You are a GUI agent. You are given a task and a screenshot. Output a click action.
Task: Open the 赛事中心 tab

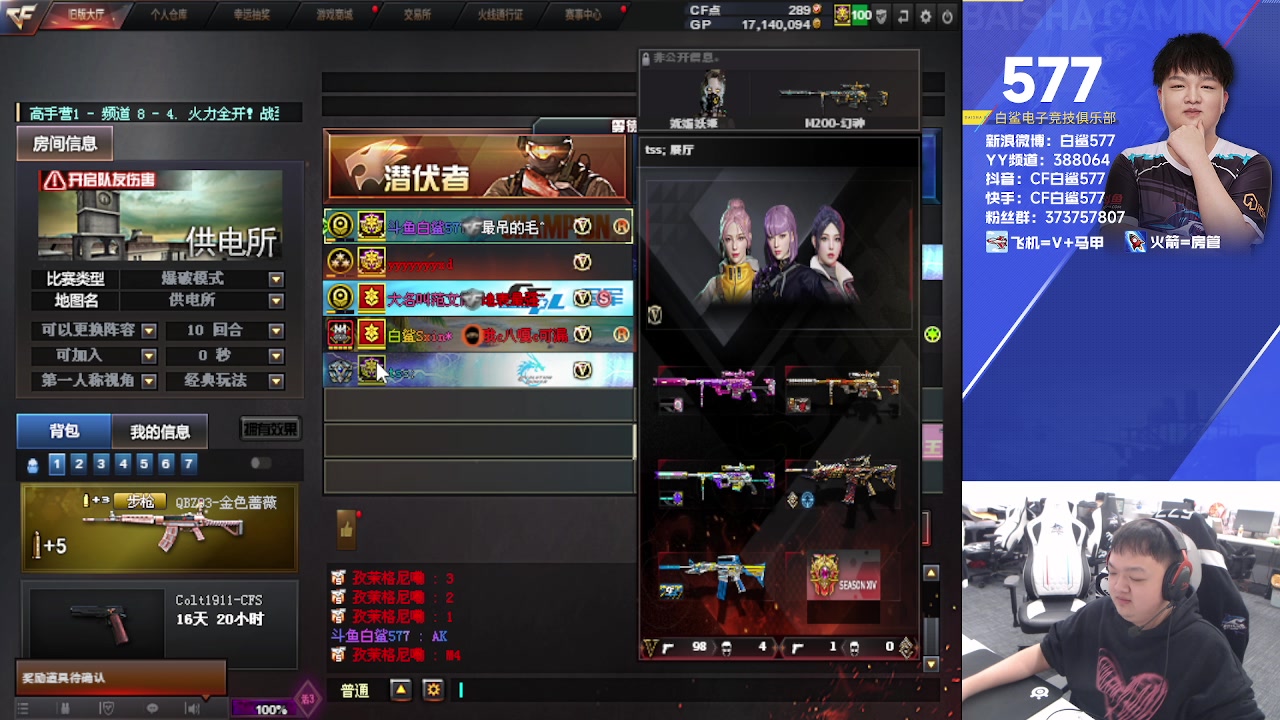pyautogui.click(x=583, y=14)
